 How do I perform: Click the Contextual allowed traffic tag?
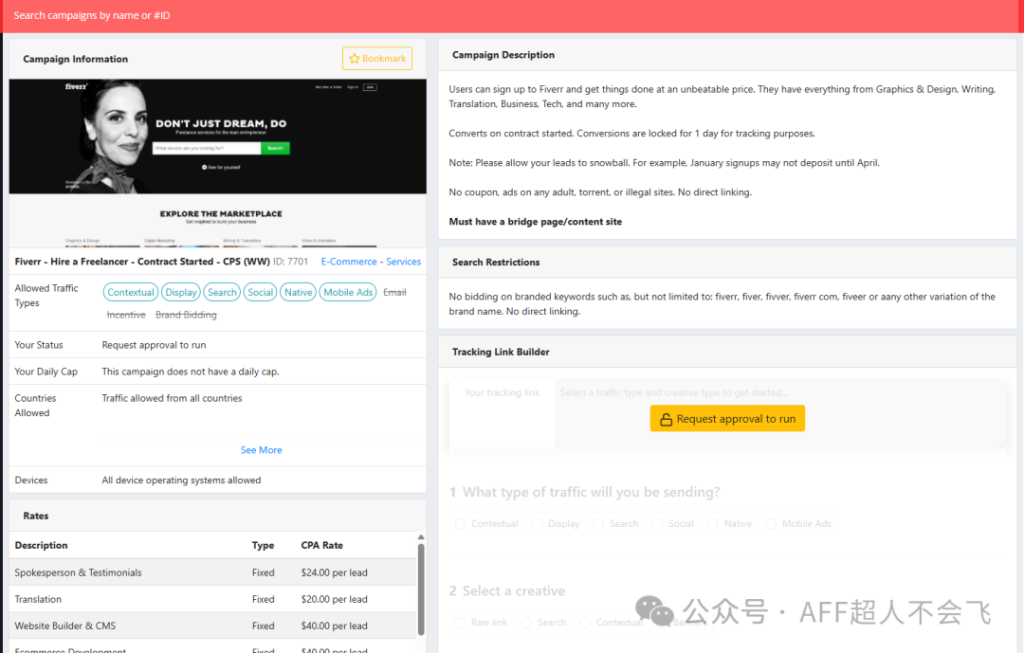point(131,292)
